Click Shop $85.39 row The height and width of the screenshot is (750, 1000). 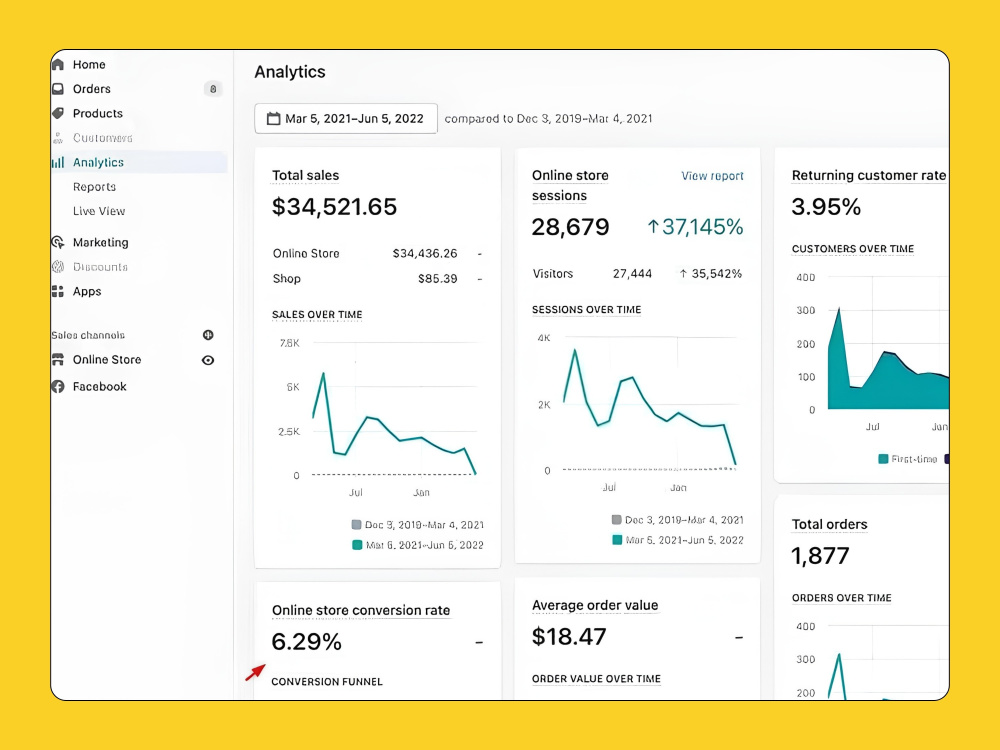tap(377, 279)
